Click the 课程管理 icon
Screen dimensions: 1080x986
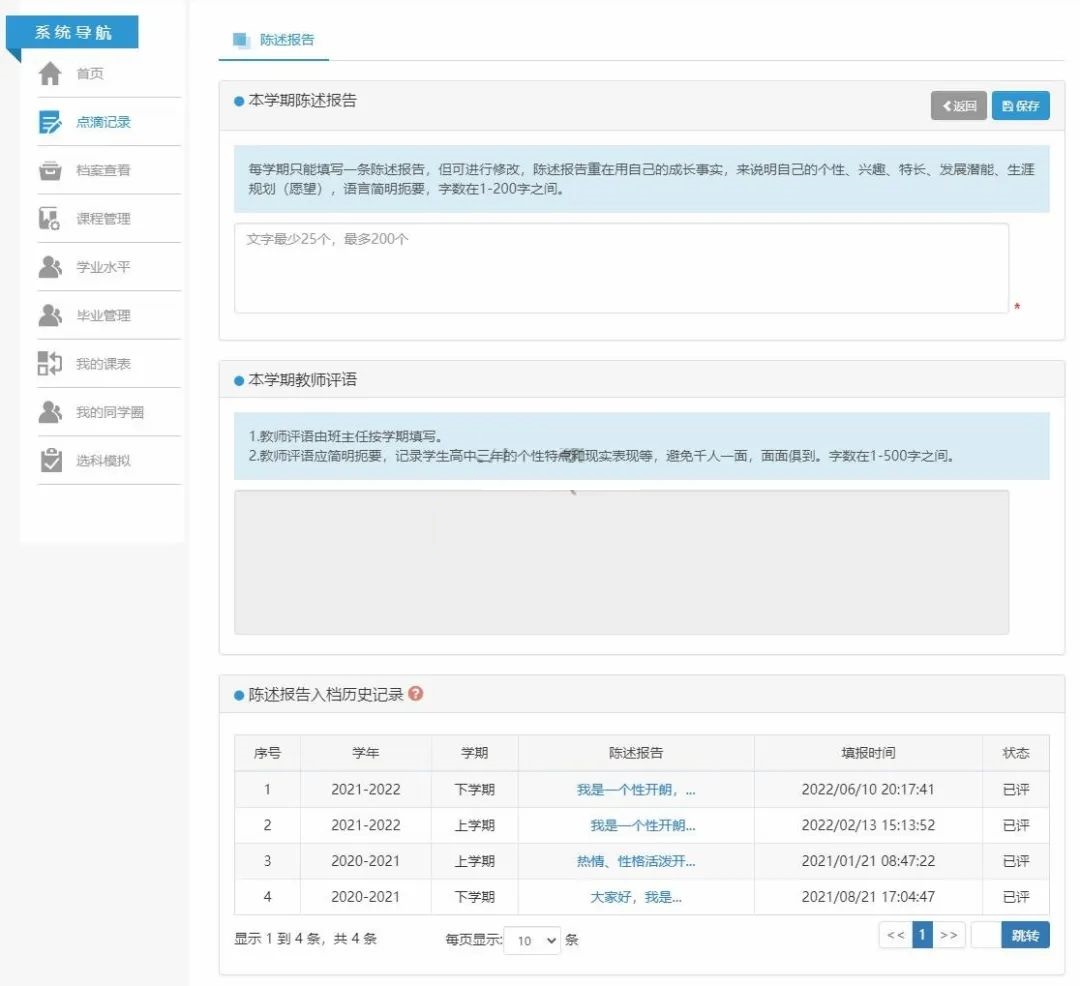click(x=50, y=219)
